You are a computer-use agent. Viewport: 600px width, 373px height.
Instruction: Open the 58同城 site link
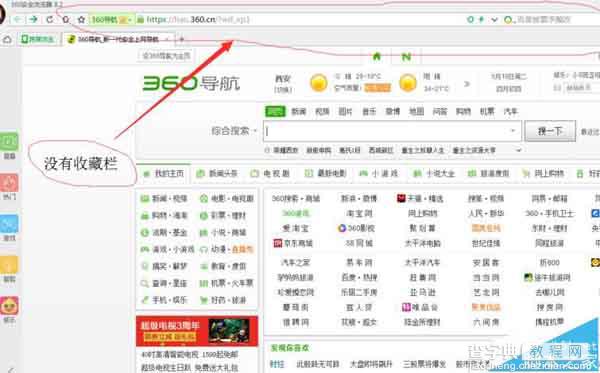point(359,243)
